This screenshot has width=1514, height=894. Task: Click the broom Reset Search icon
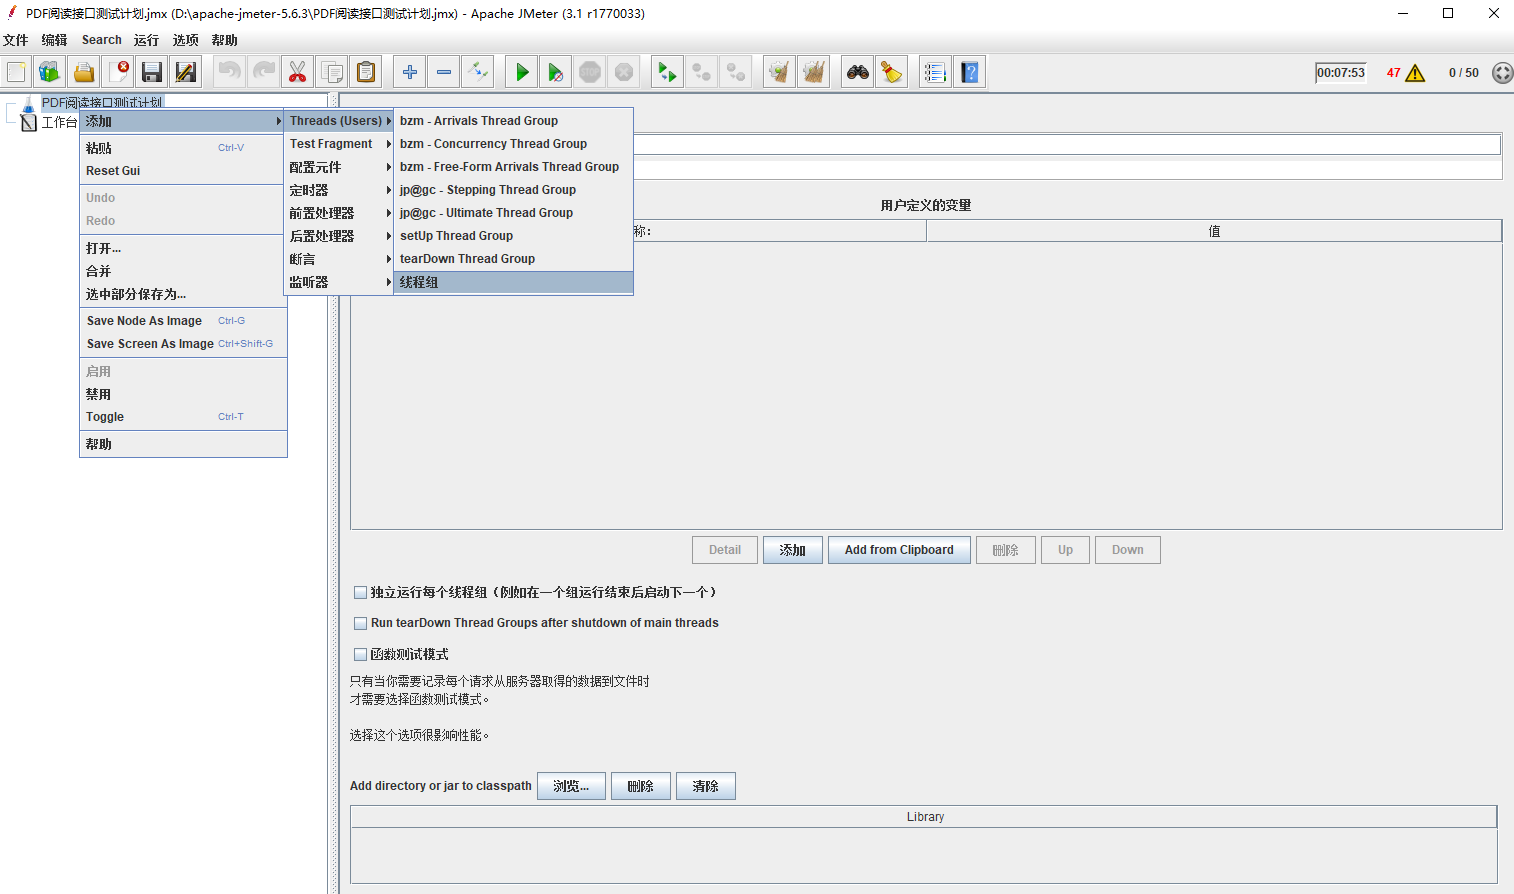point(891,72)
